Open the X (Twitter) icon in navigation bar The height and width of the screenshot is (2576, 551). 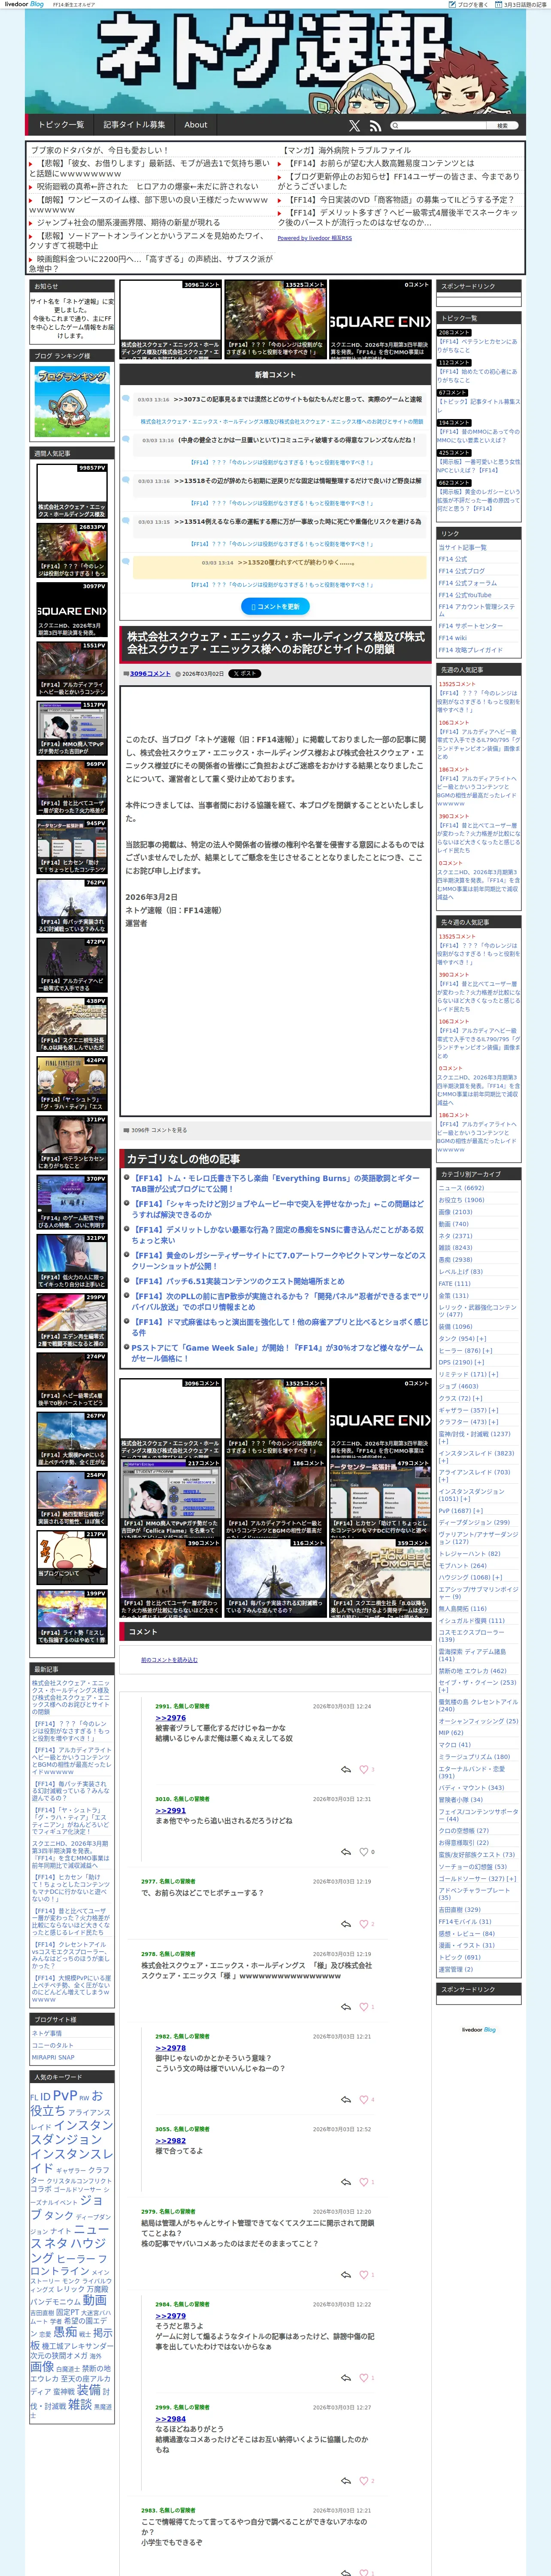click(354, 126)
